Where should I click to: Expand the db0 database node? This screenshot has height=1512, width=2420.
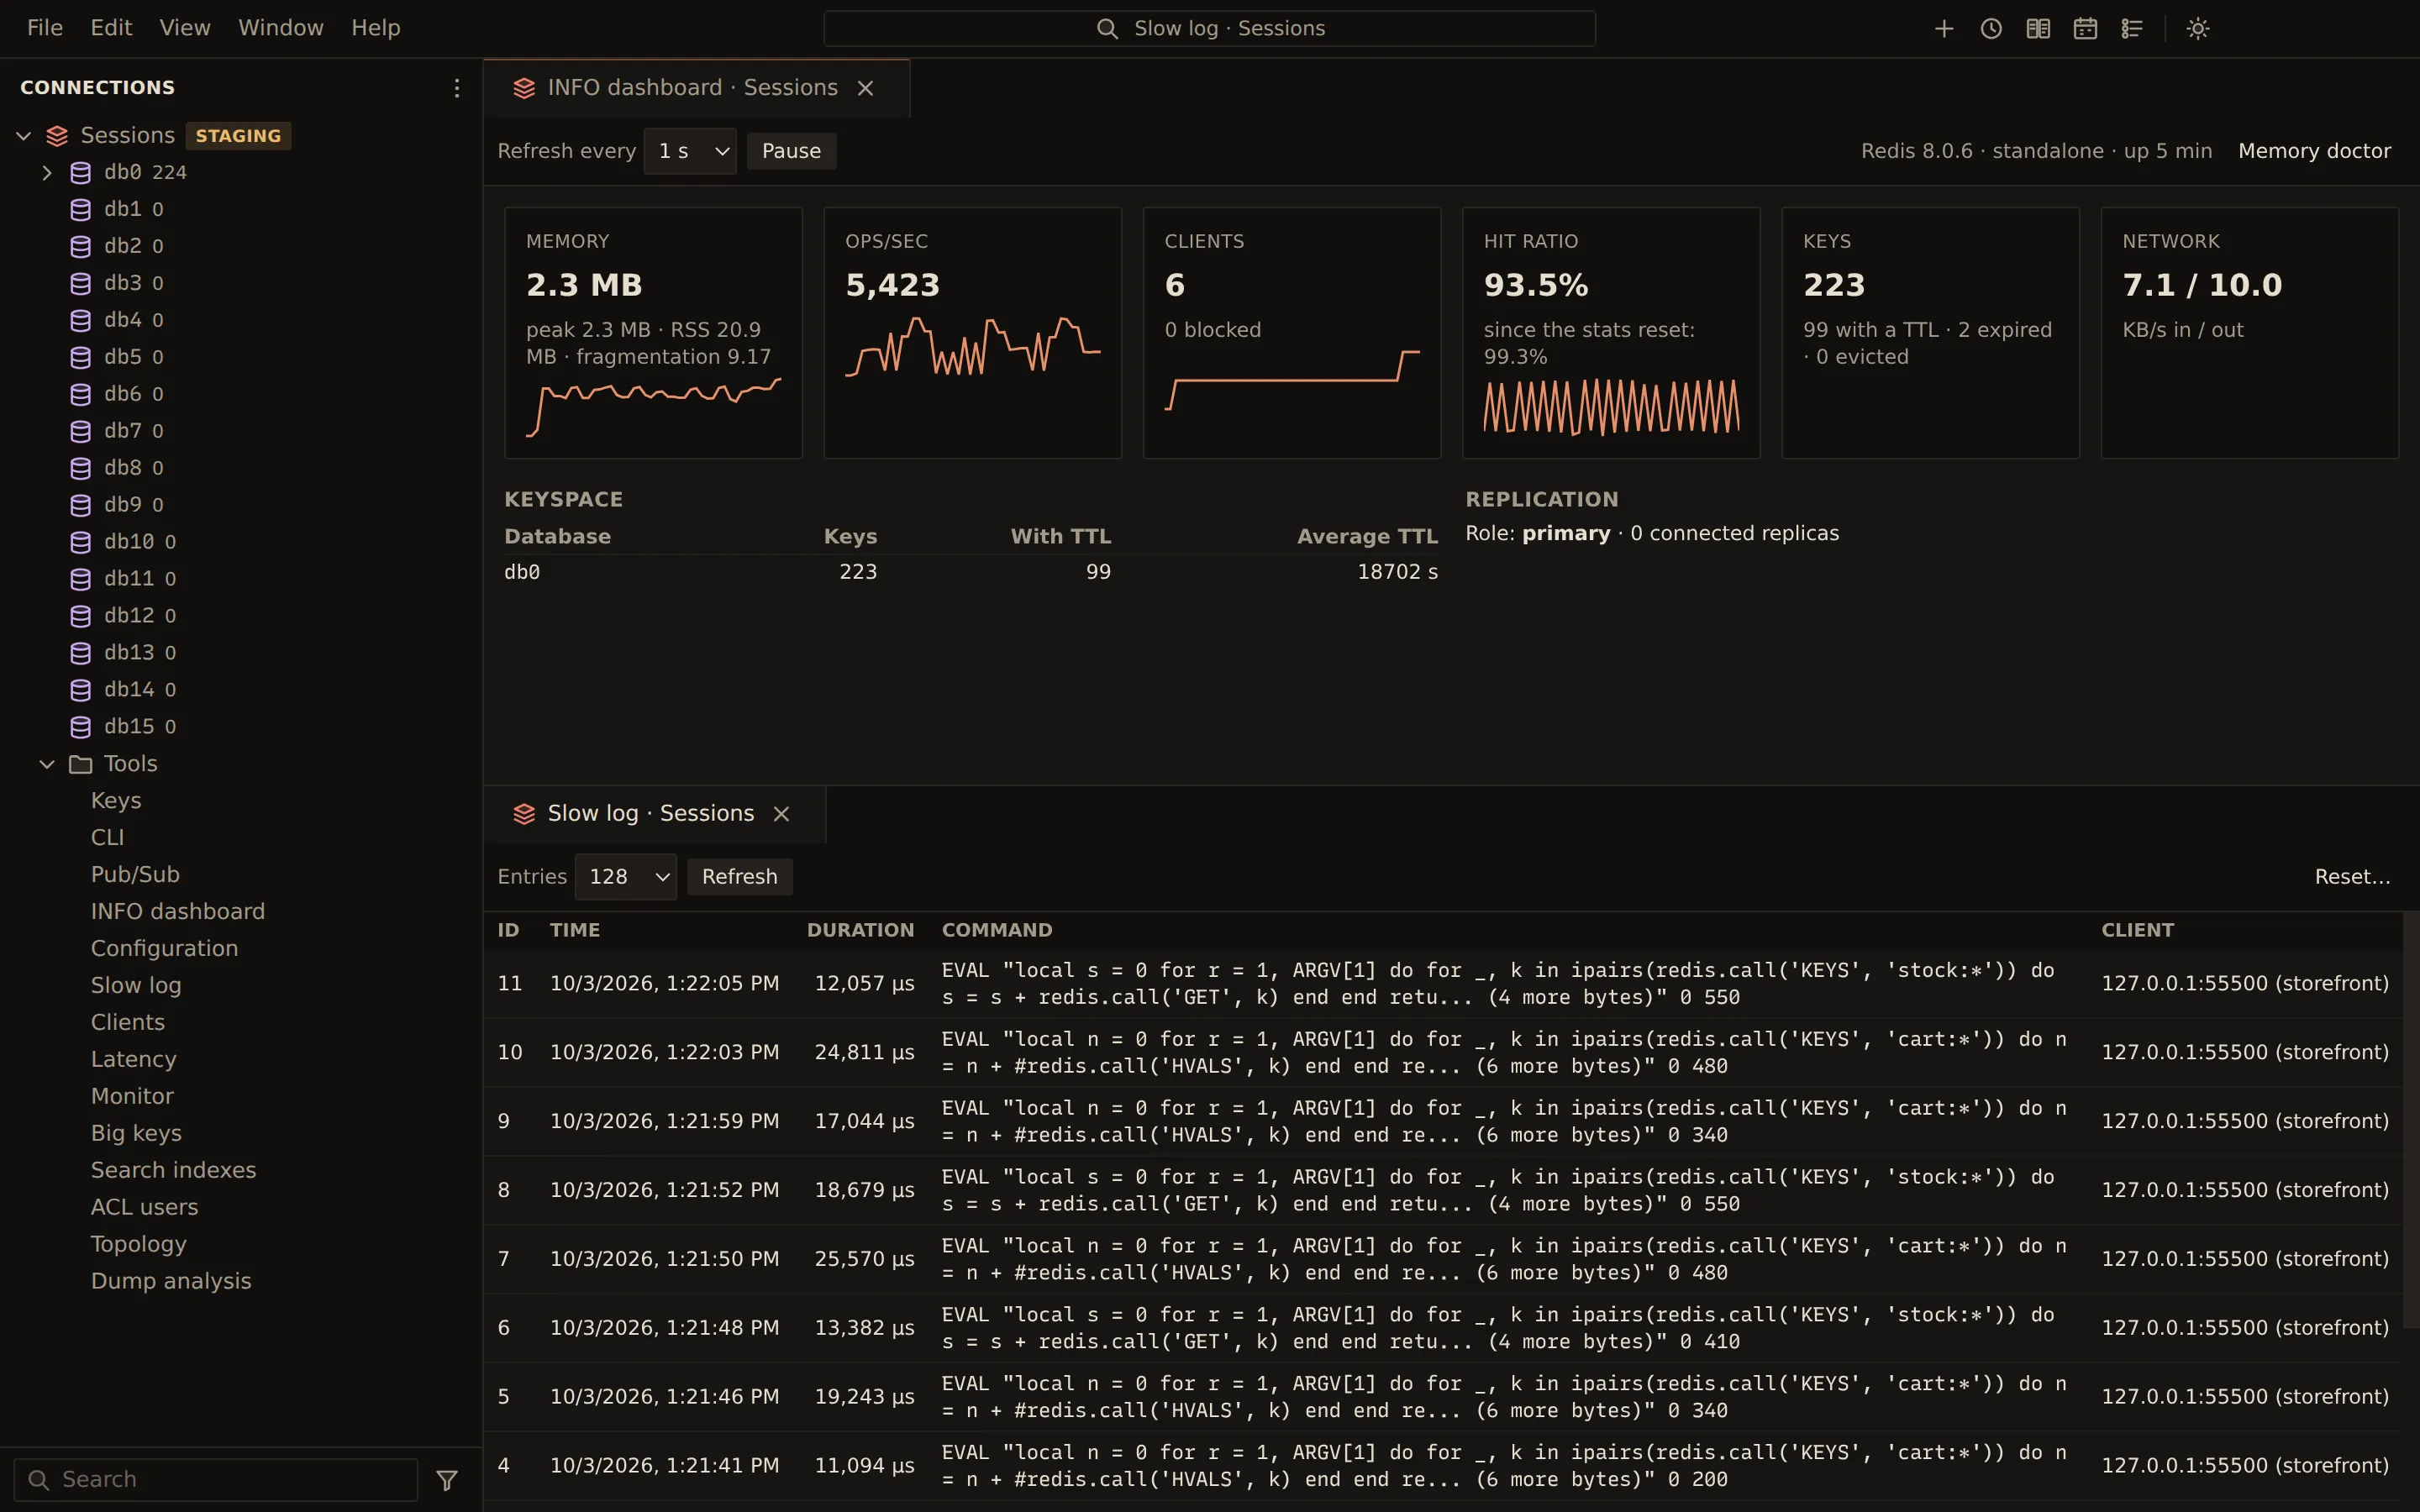pyautogui.click(x=47, y=172)
